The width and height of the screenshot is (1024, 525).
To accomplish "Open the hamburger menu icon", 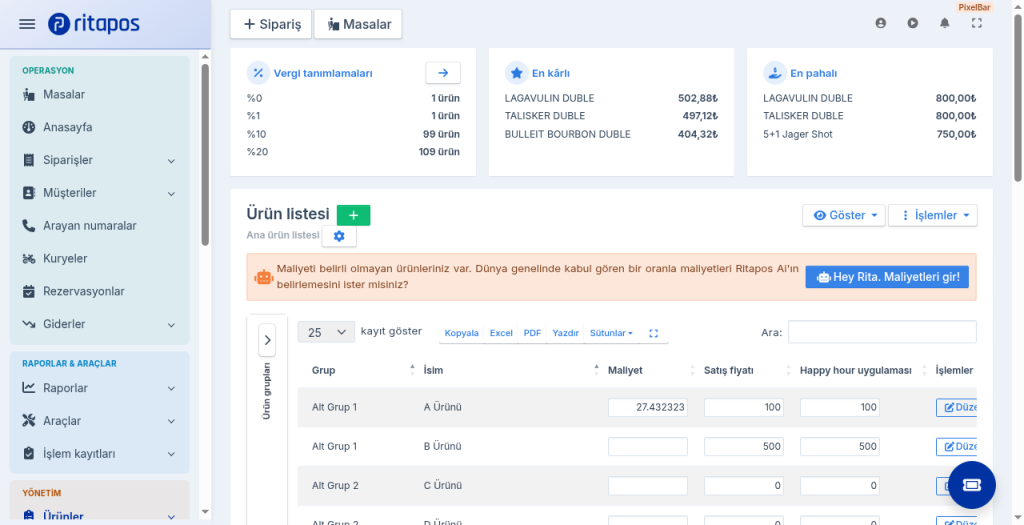I will (27, 24).
